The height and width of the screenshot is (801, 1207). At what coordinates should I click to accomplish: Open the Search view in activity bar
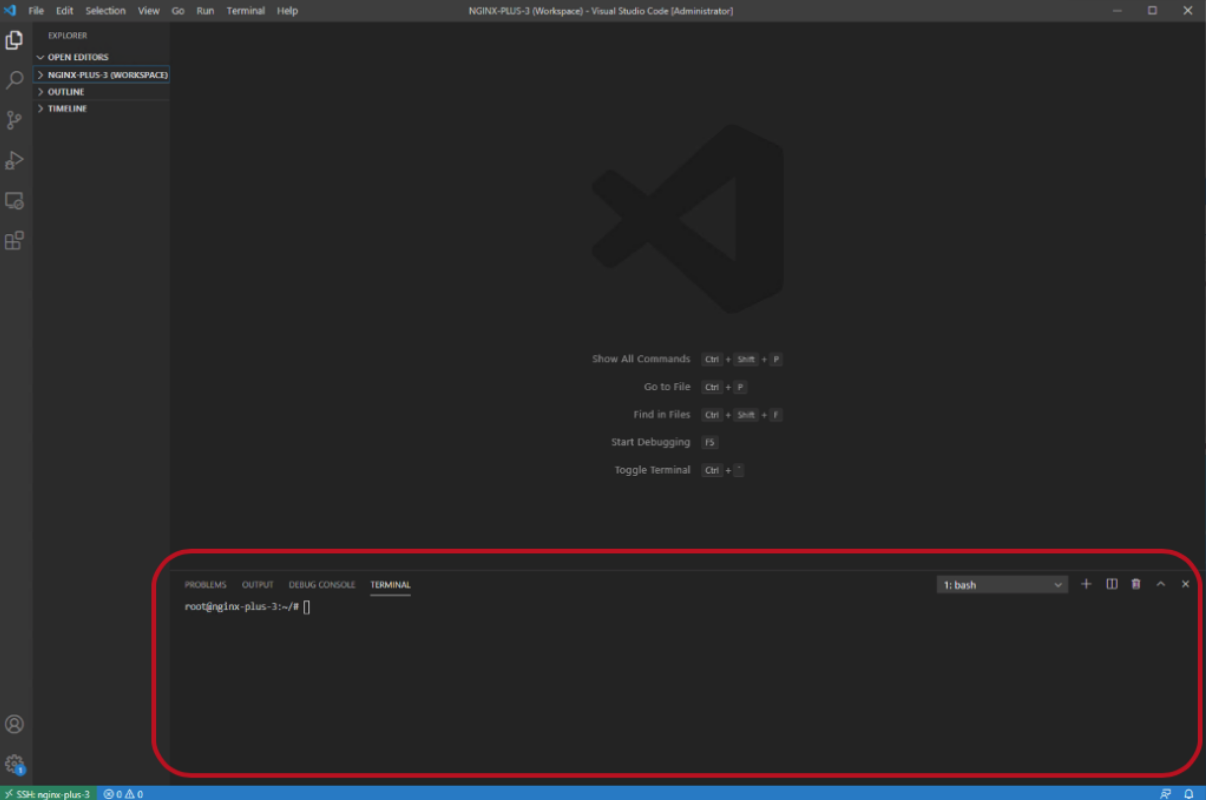point(14,80)
